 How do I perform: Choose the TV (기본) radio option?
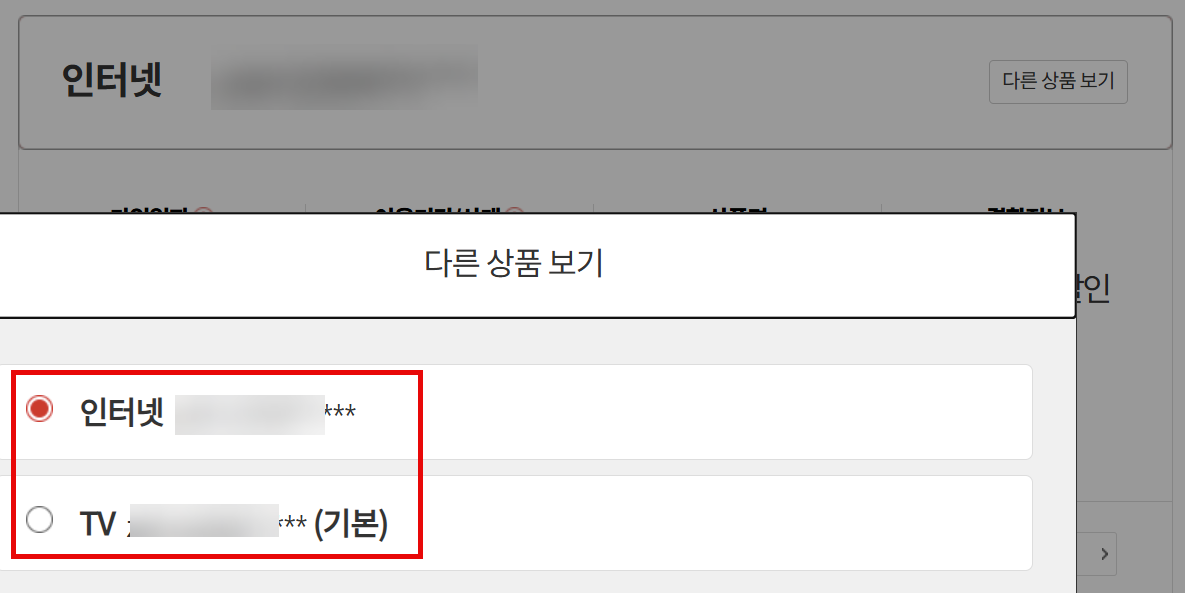coord(39,520)
